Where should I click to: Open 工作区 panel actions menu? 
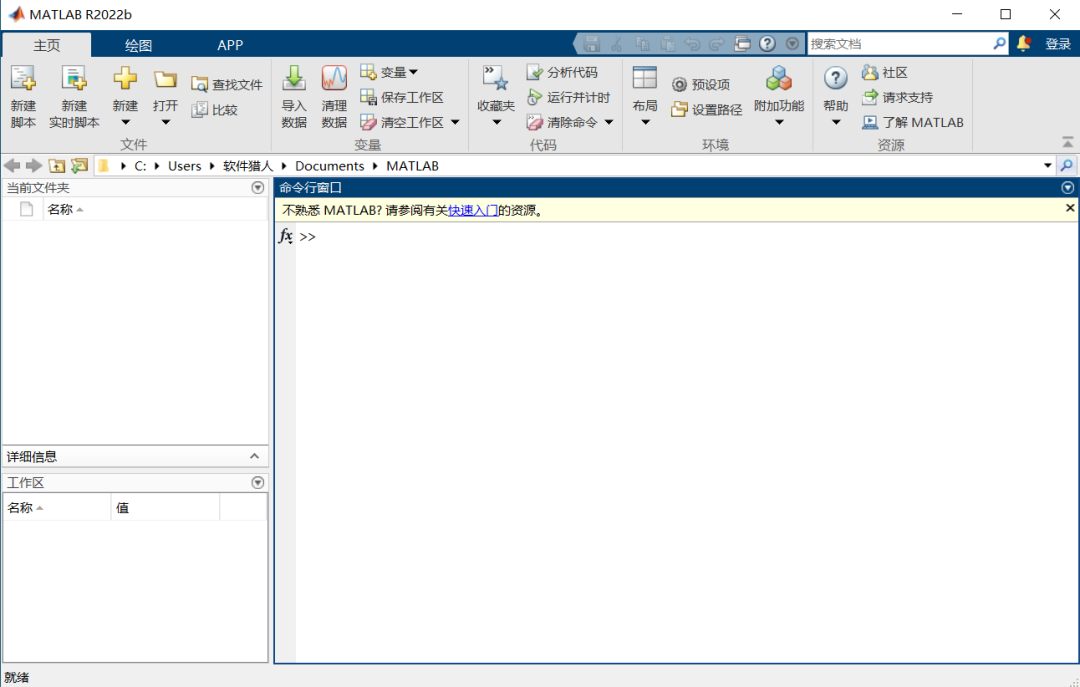click(x=258, y=482)
